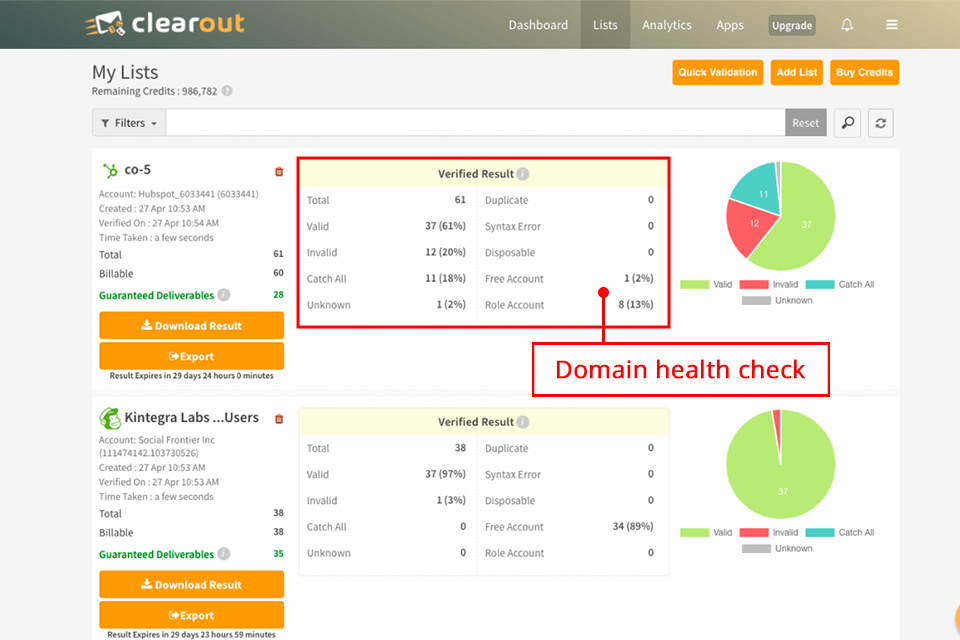Toggle Unknown legend swatch in Kintegra chart
This screenshot has width=960, height=640.
click(756, 548)
